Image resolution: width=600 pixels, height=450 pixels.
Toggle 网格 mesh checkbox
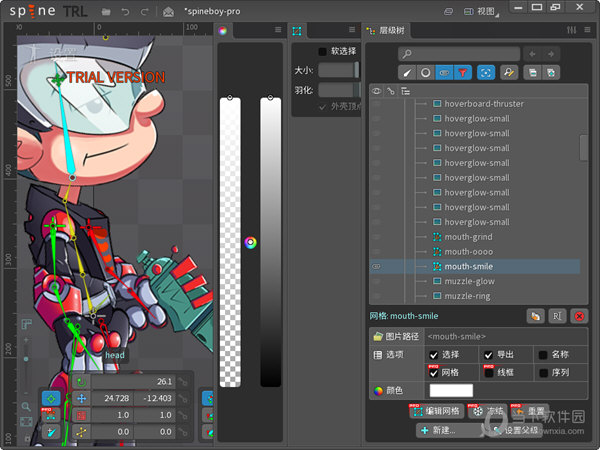tap(434, 373)
